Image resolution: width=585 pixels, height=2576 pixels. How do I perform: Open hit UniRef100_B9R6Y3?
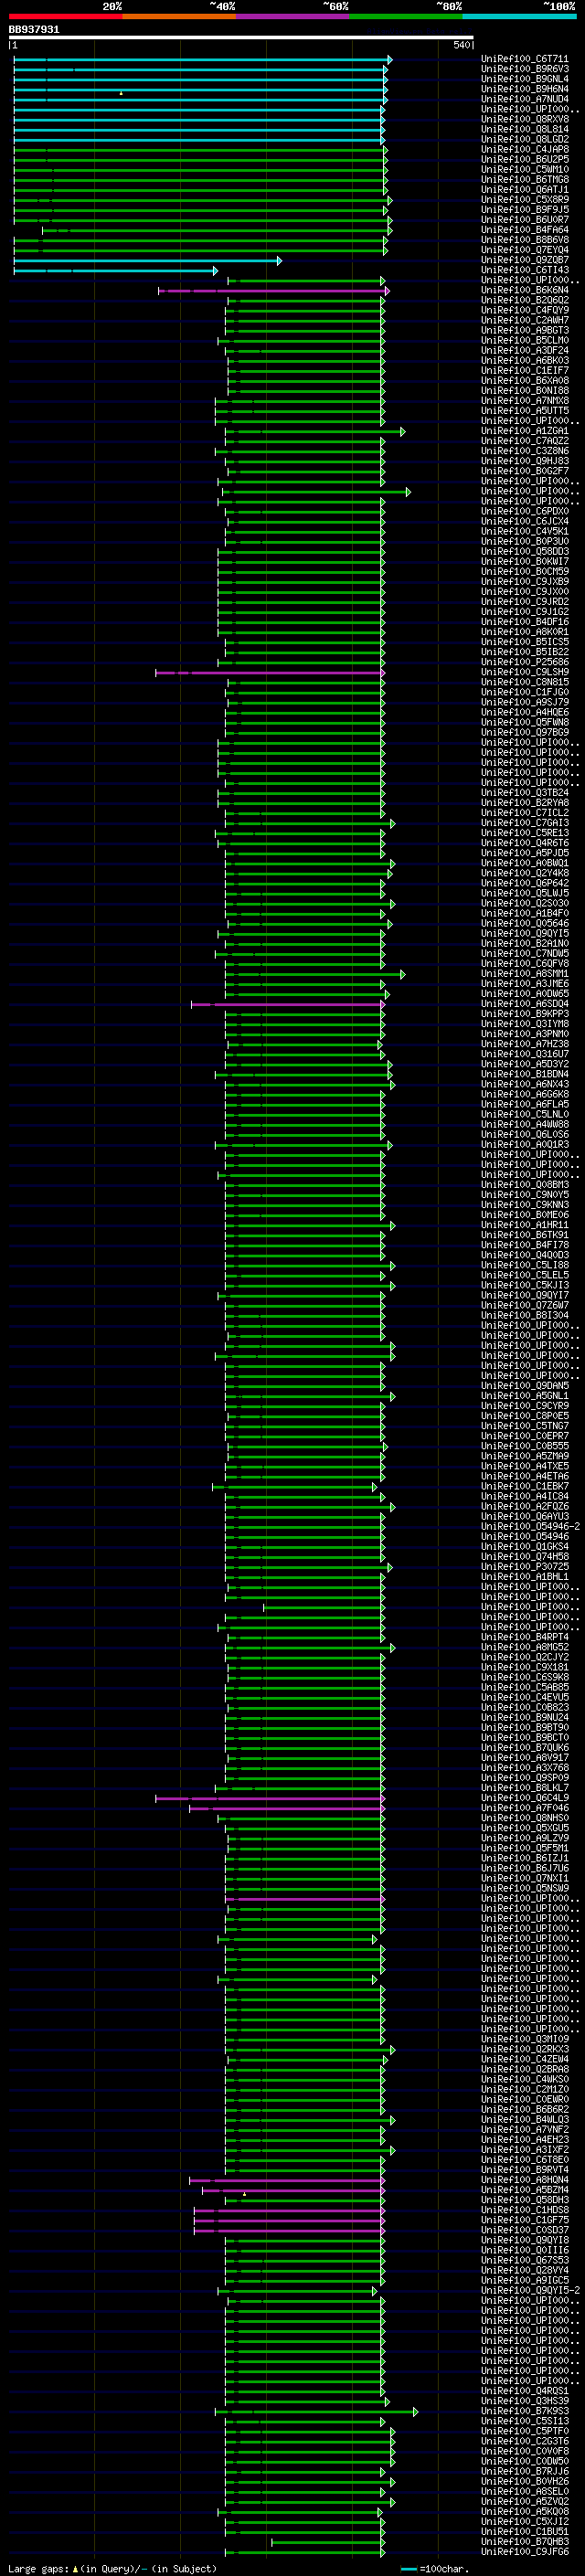coord(524,69)
